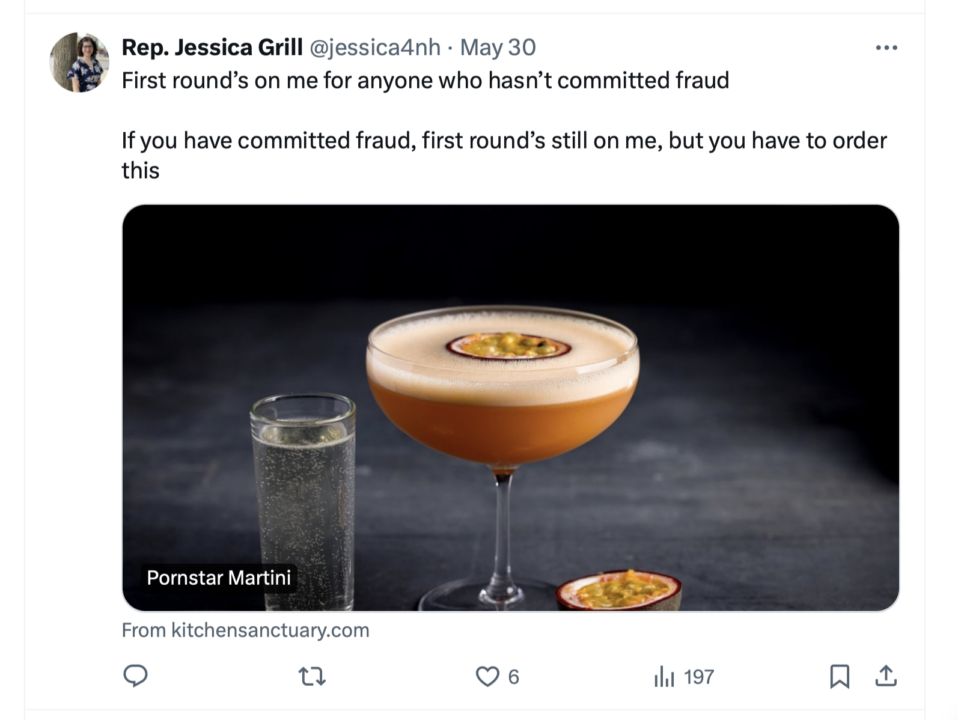Bookmark this post
Screen dimensions: 958x720
(x=839, y=677)
